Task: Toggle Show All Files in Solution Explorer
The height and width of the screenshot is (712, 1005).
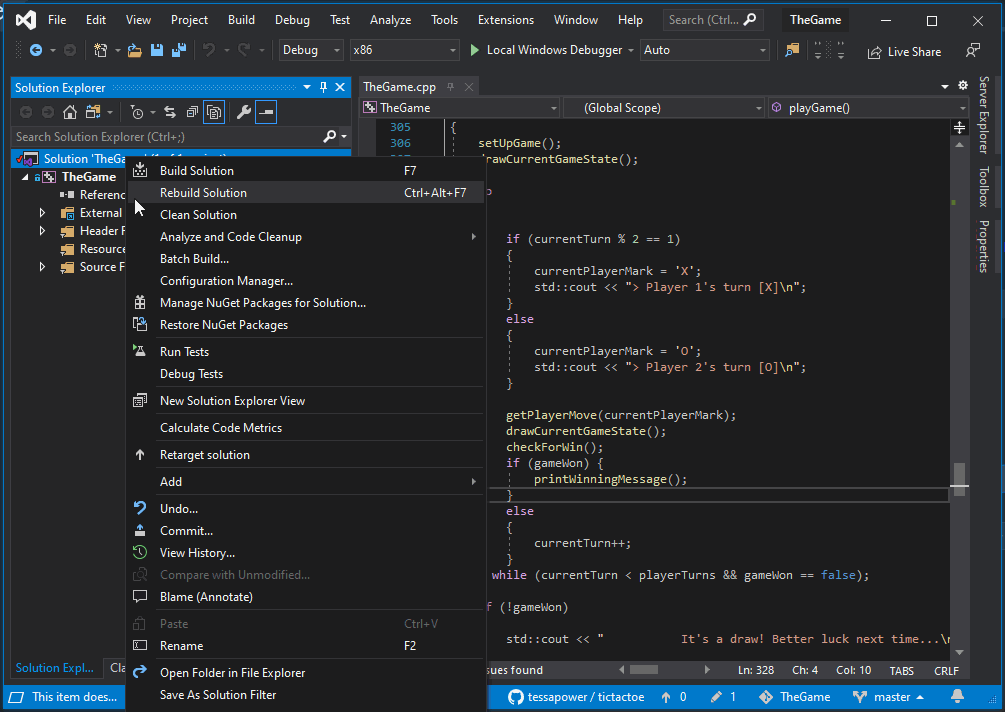Action: coord(214,112)
